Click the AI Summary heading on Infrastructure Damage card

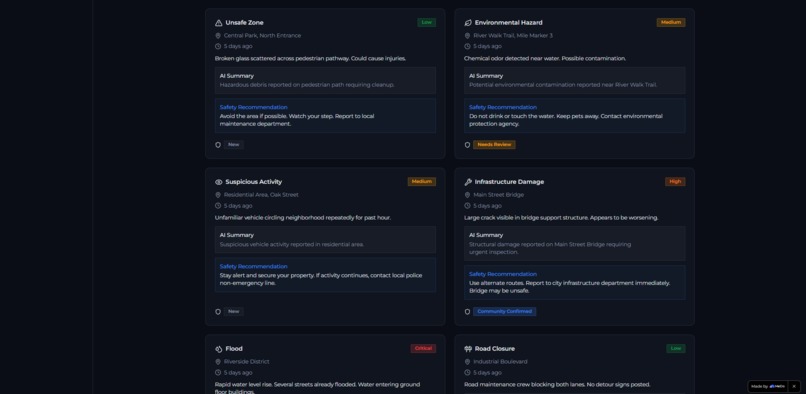486,235
